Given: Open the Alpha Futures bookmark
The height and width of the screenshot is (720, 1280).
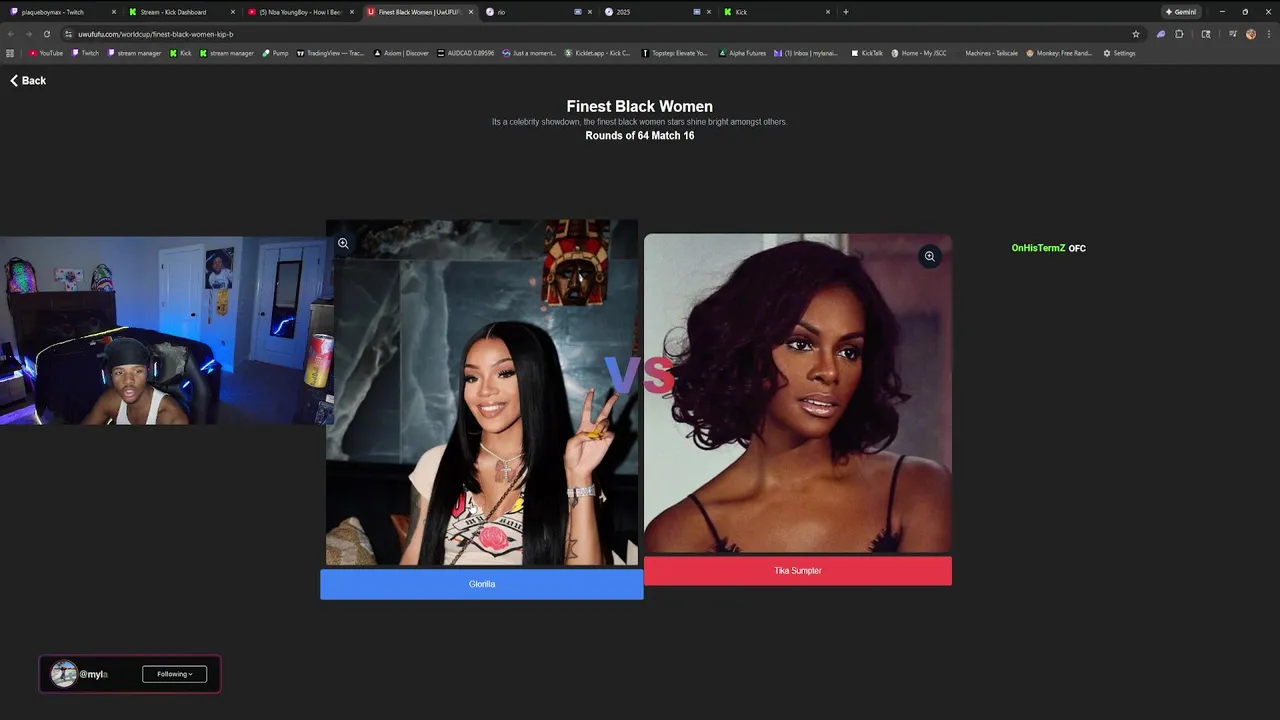Looking at the screenshot, I should click(x=742, y=53).
